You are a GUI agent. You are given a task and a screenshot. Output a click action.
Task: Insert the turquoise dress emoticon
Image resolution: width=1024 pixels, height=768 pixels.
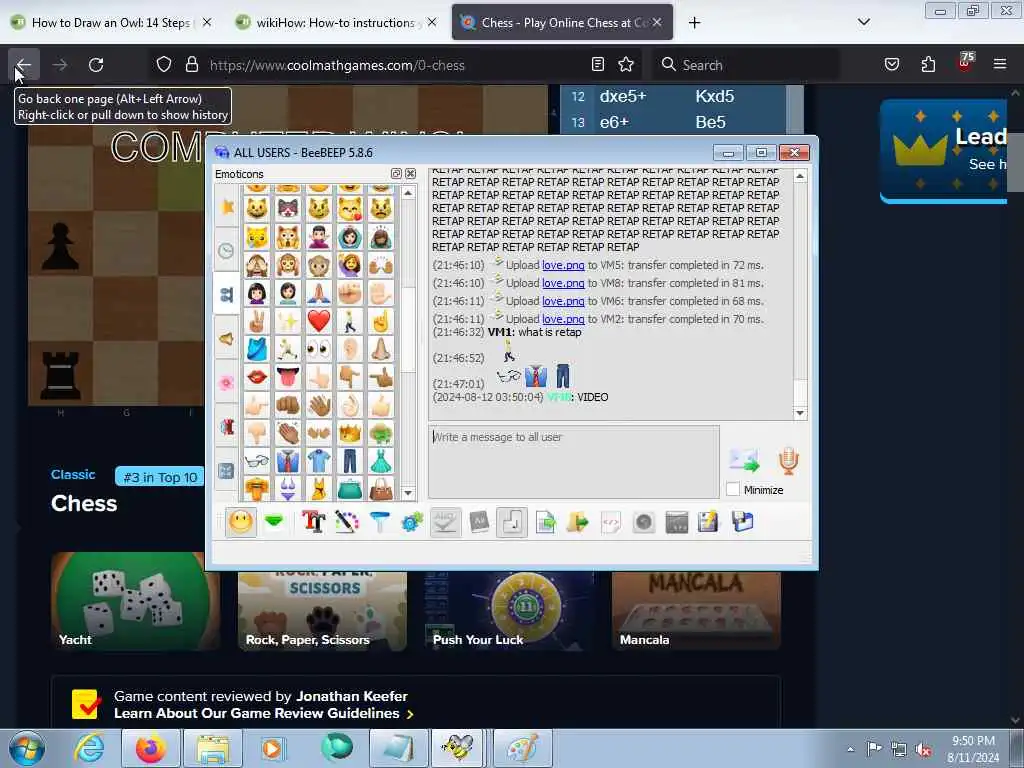(381, 461)
